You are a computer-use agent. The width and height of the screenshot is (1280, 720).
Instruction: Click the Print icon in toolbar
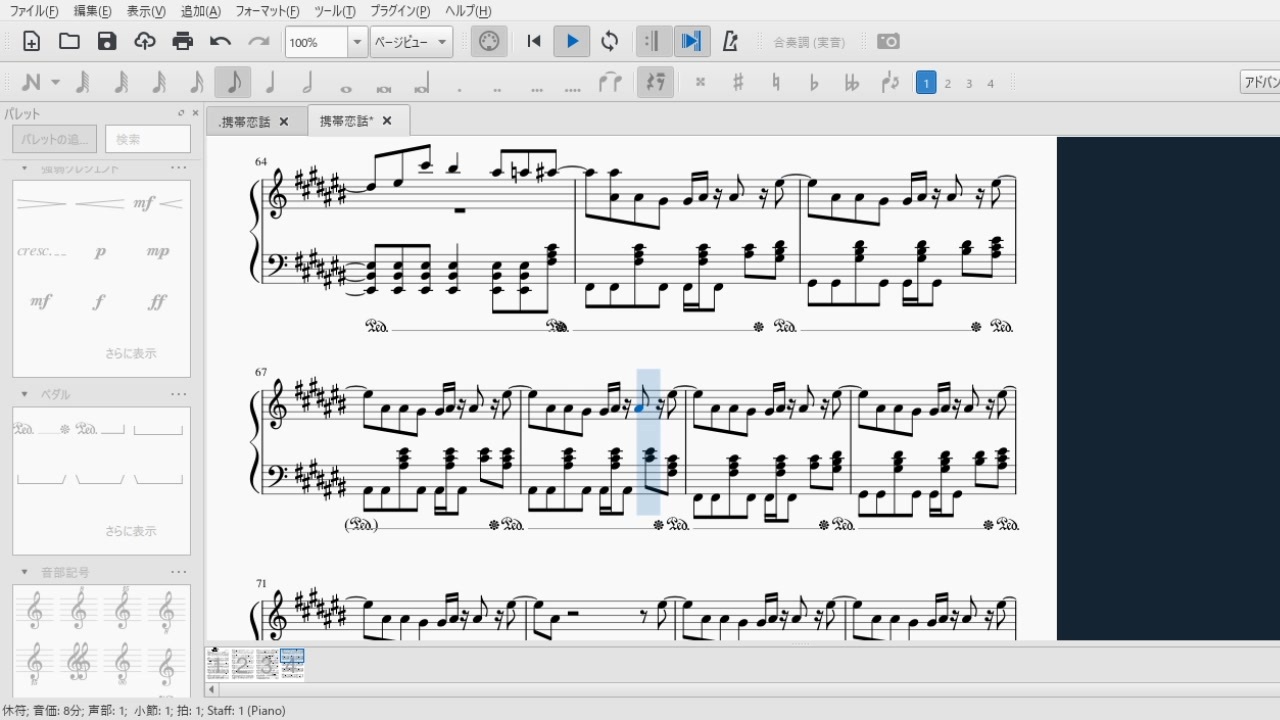pyautogui.click(x=182, y=41)
